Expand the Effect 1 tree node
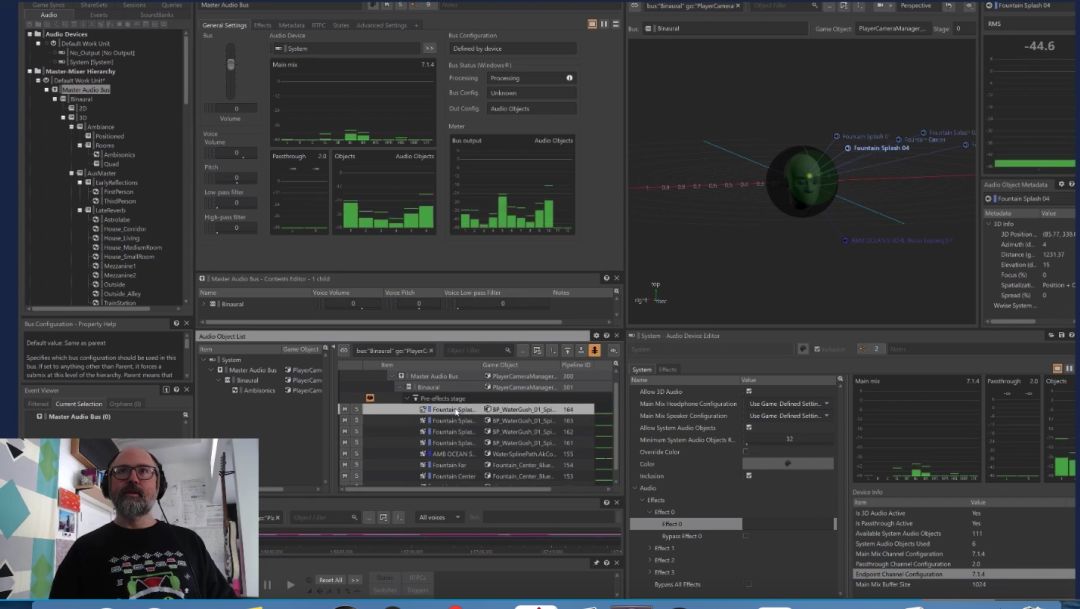 tap(650, 548)
